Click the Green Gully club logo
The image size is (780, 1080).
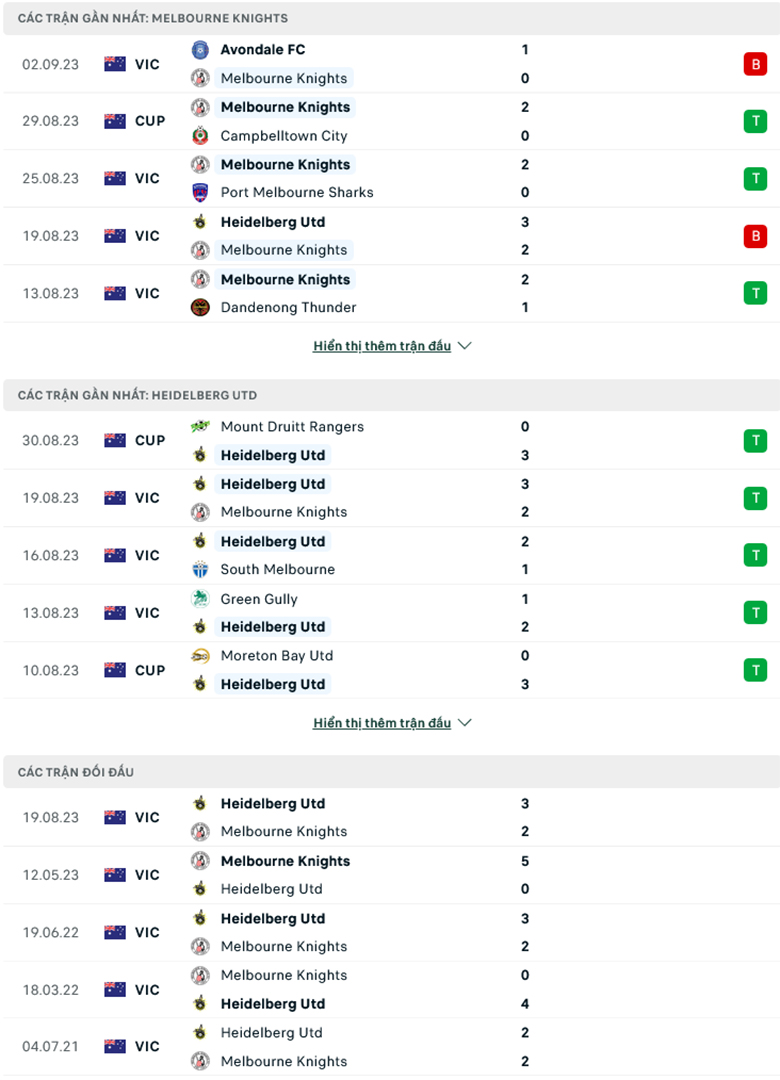tap(200, 599)
